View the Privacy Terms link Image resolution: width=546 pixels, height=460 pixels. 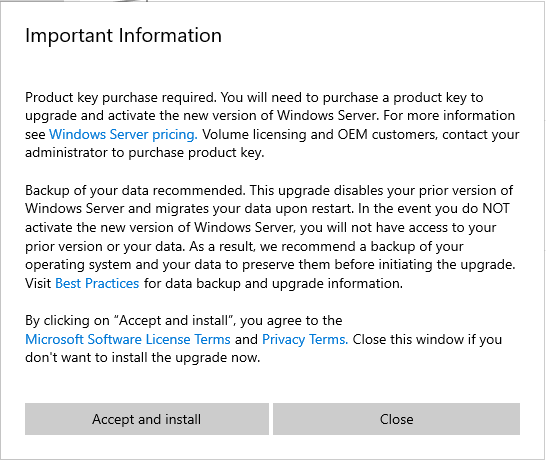click(305, 339)
